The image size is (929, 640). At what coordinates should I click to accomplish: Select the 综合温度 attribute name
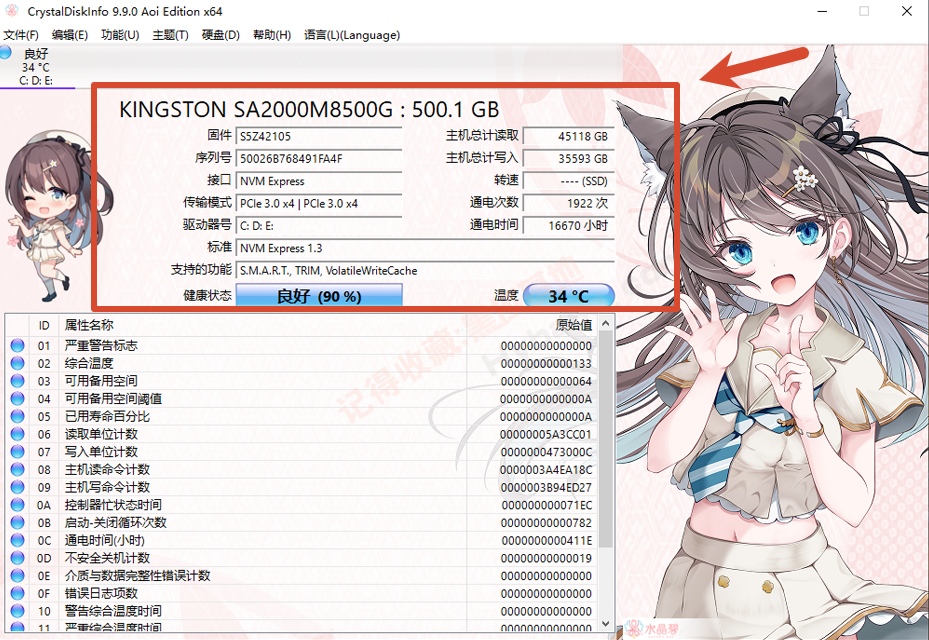coord(89,363)
